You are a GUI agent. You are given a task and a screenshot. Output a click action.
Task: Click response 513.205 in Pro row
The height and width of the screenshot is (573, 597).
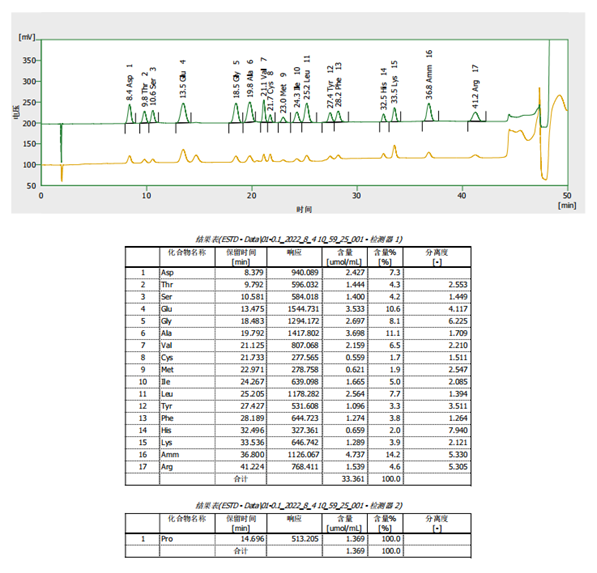coord(305,539)
